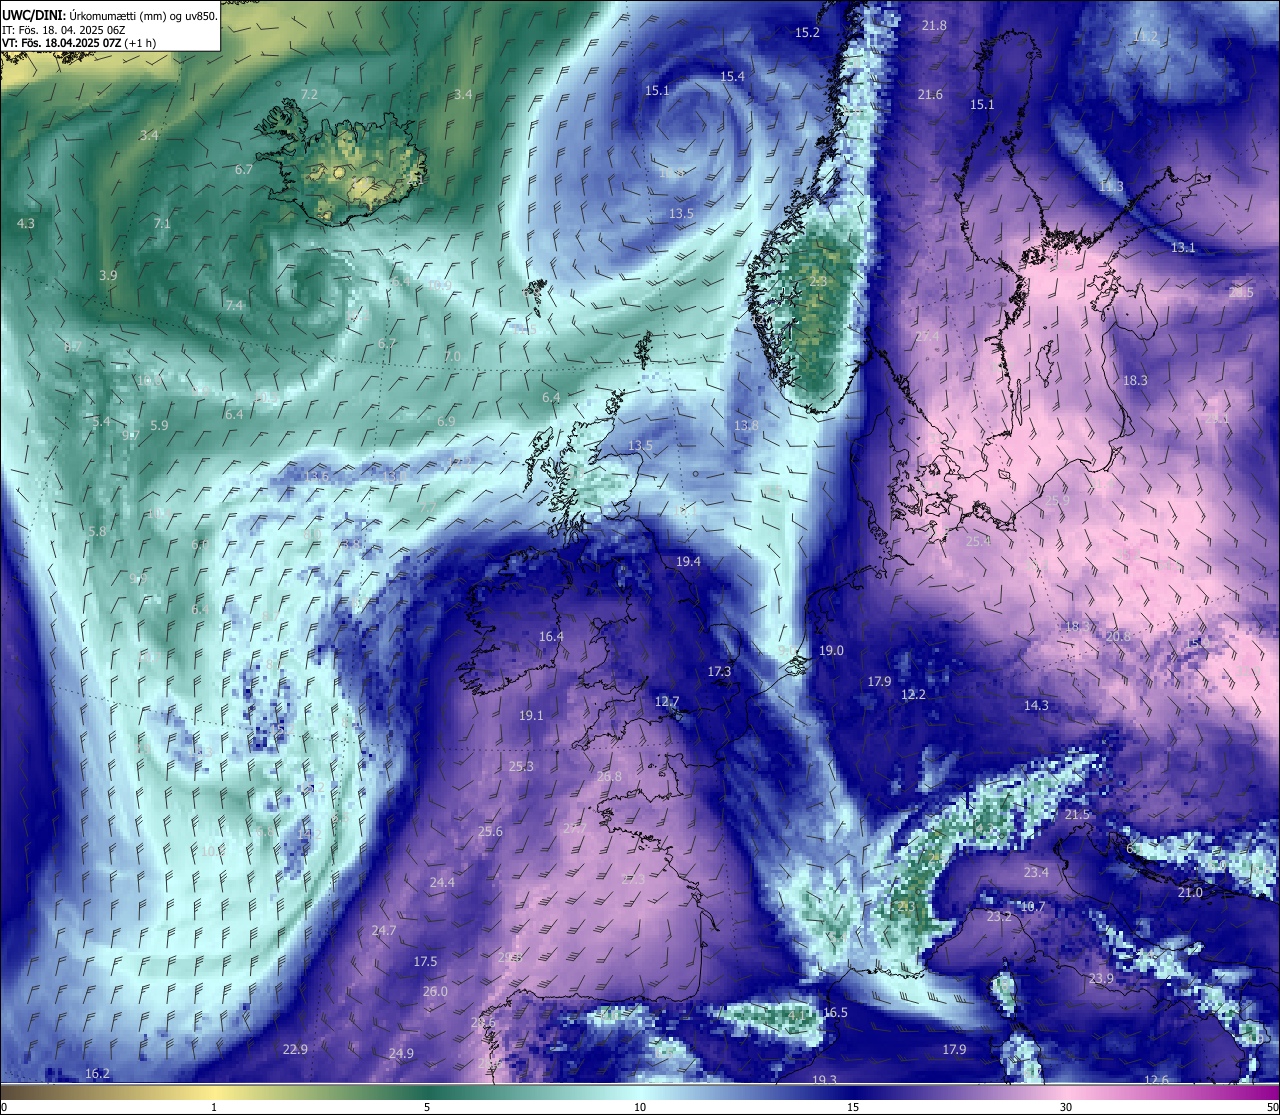Click the map value "4.3"
This screenshot has width=1280, height=1115.
(26, 224)
